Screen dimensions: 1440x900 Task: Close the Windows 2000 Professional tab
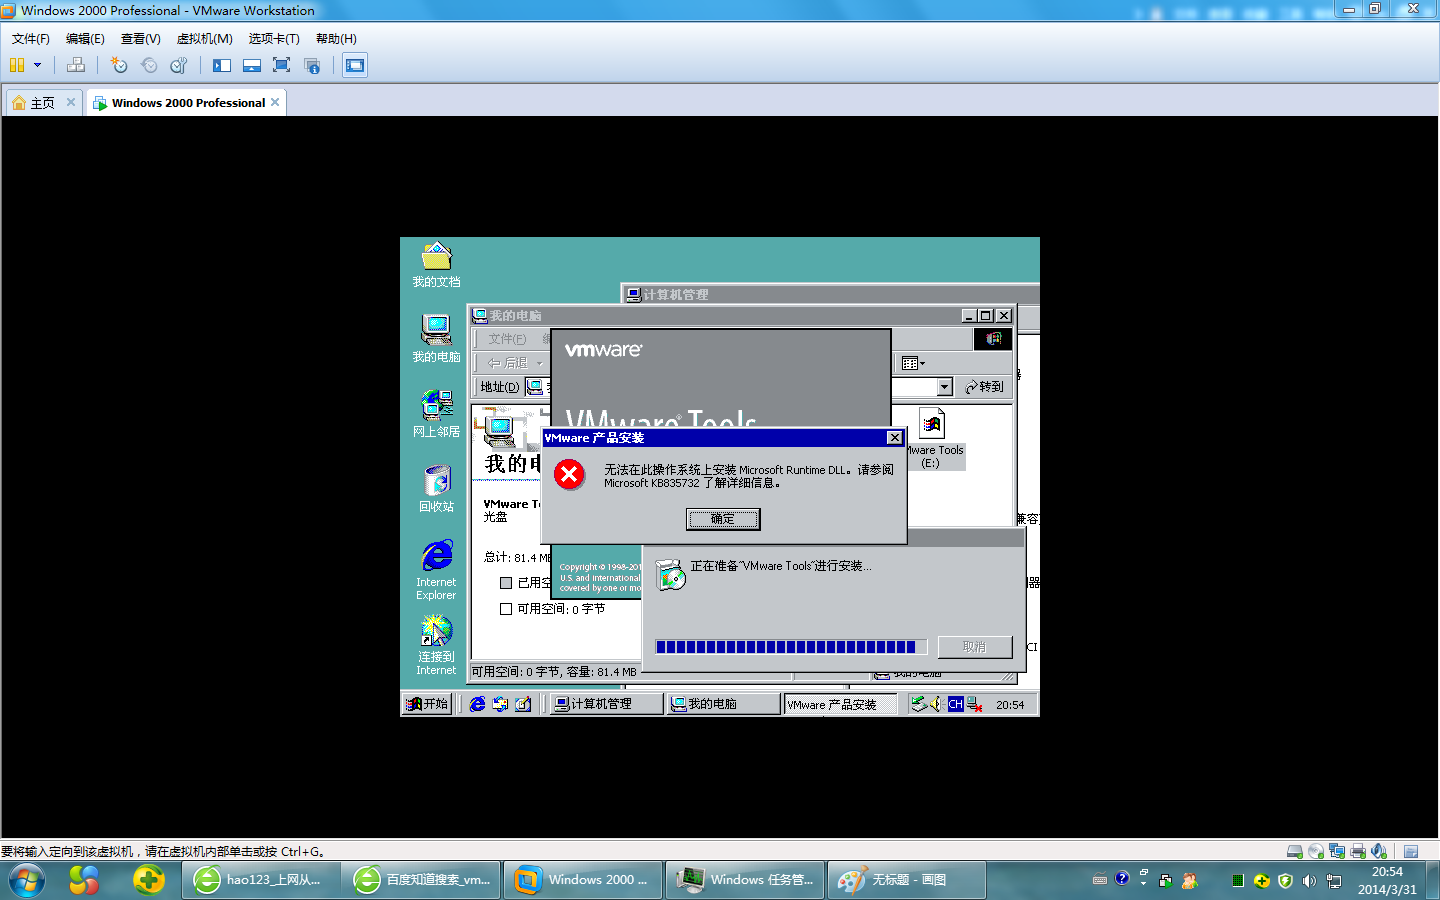click(x=275, y=102)
